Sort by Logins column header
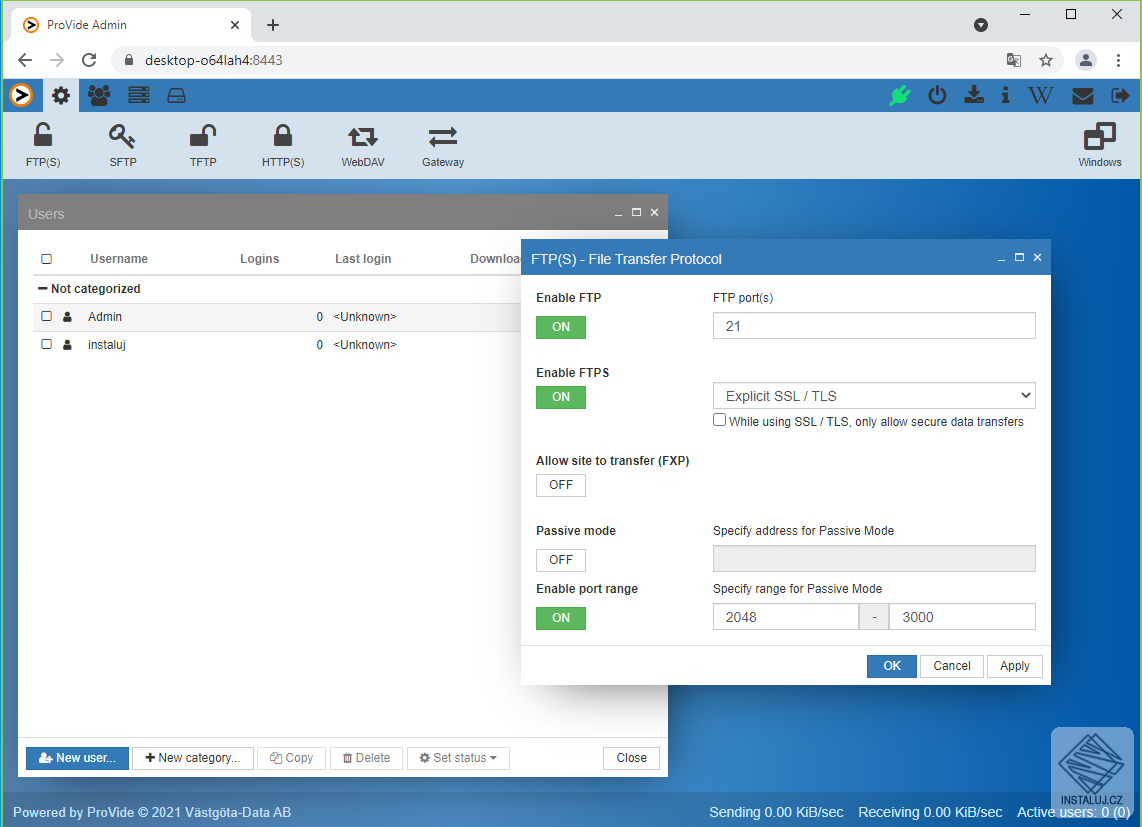 (259, 259)
